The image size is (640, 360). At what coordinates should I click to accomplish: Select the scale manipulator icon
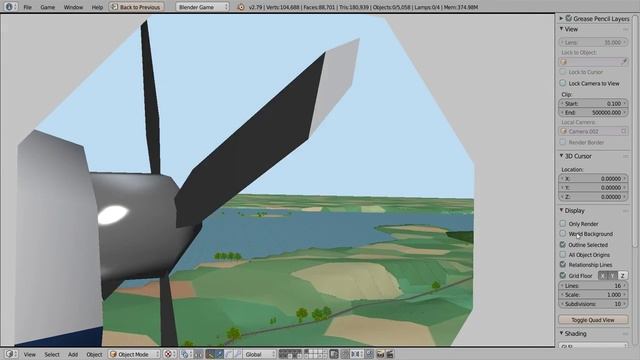tap(238, 354)
